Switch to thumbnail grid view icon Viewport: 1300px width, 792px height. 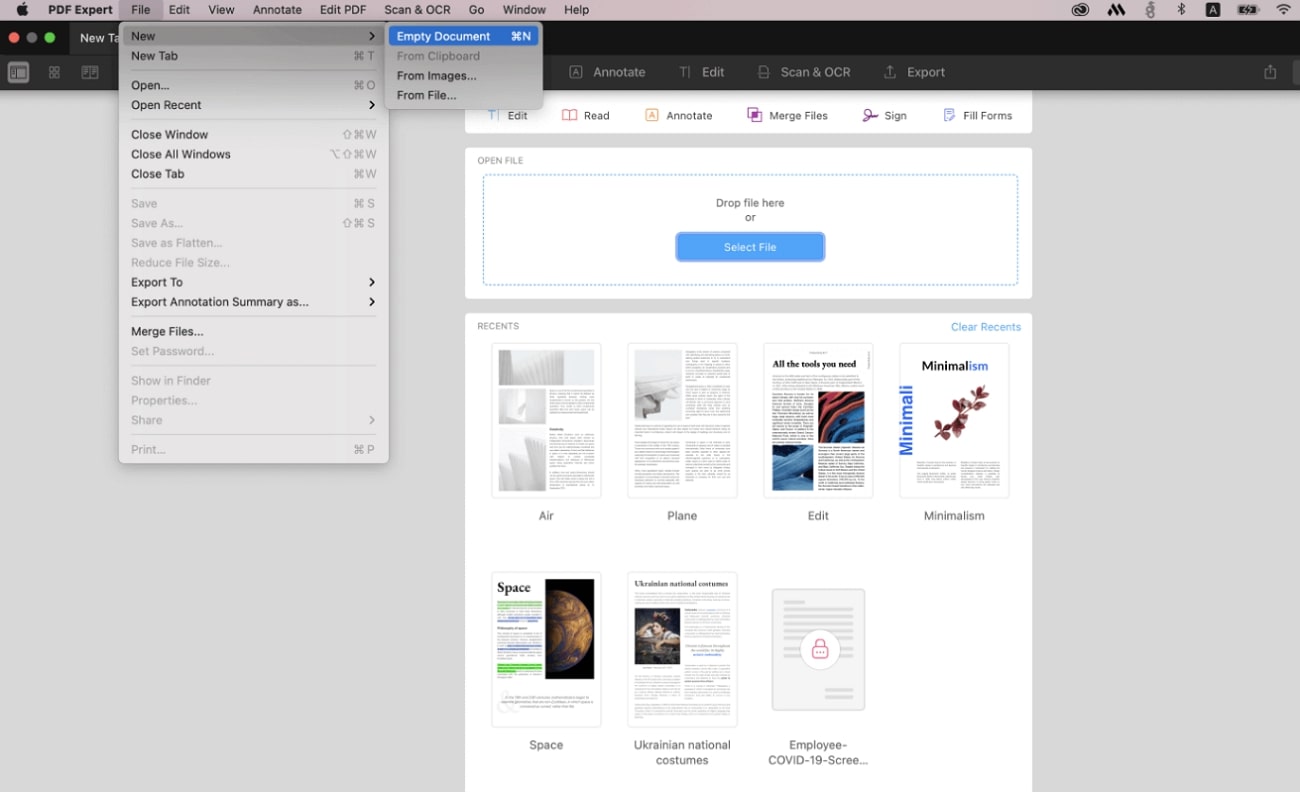click(54, 72)
